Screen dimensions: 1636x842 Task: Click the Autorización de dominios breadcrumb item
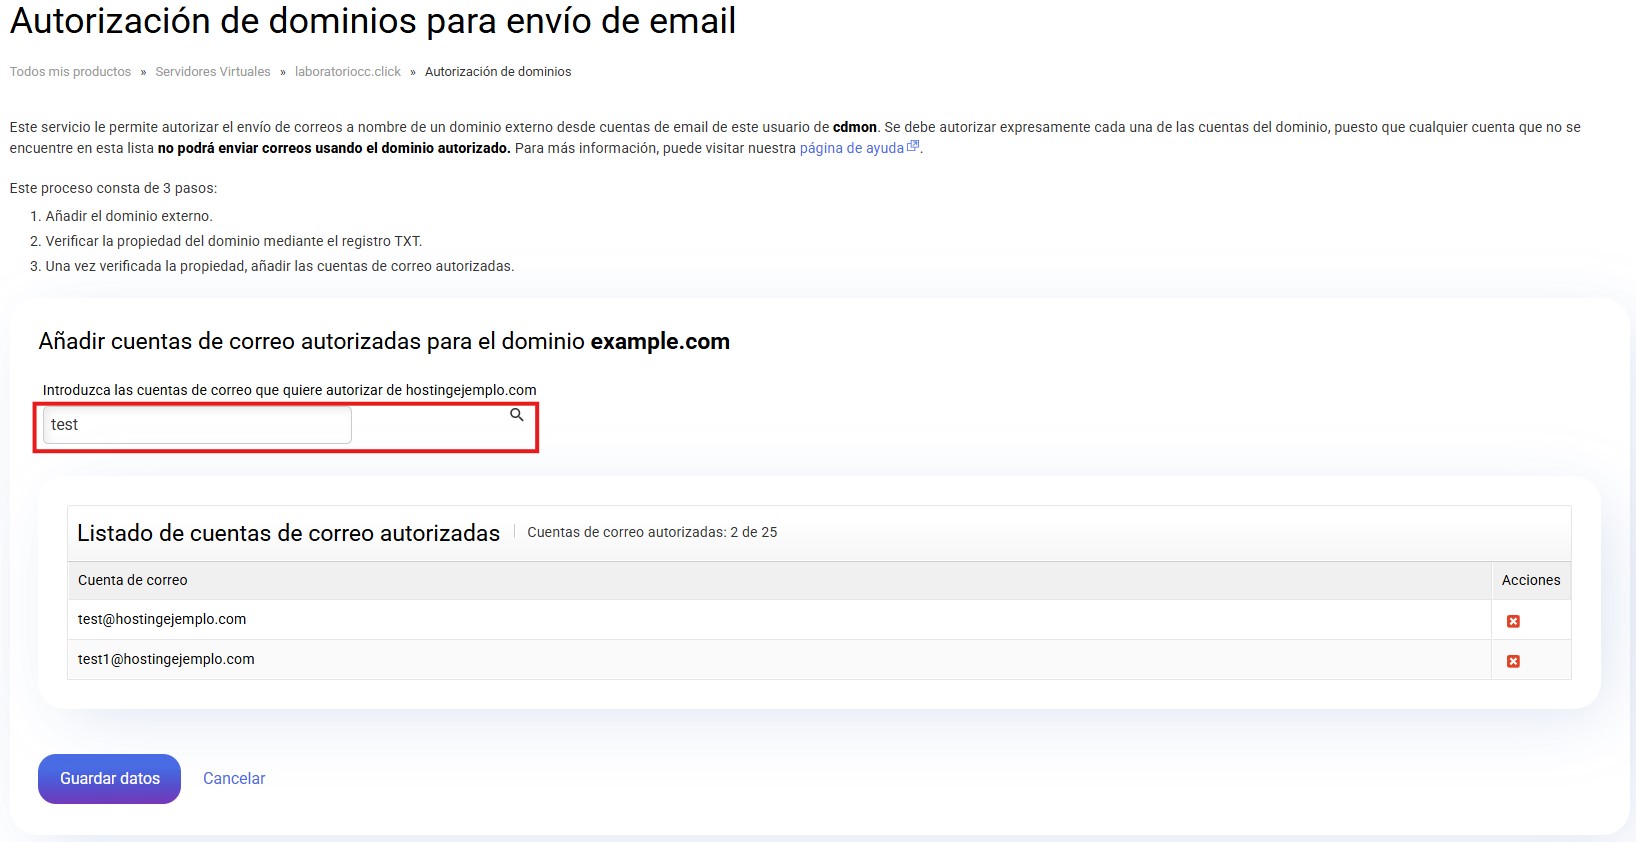tap(498, 72)
